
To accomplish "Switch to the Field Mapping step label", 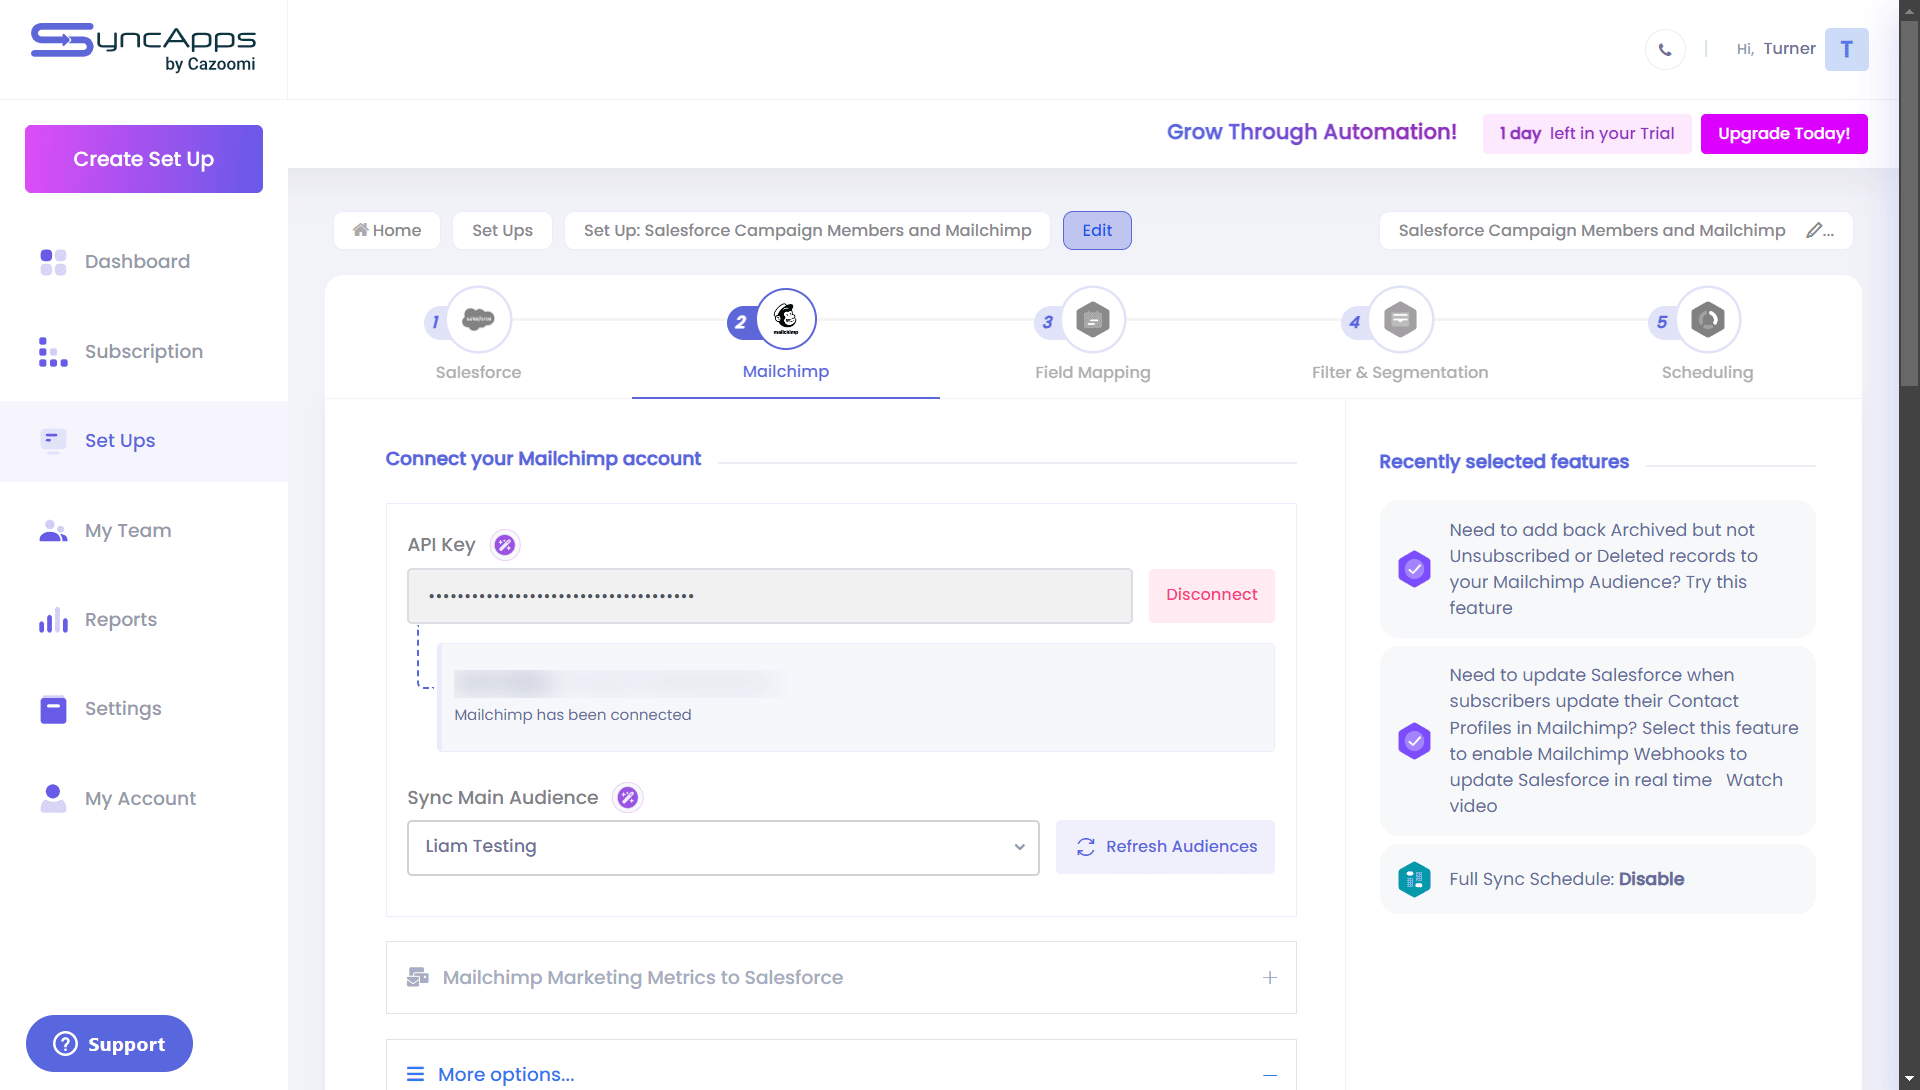I will [1093, 373].
